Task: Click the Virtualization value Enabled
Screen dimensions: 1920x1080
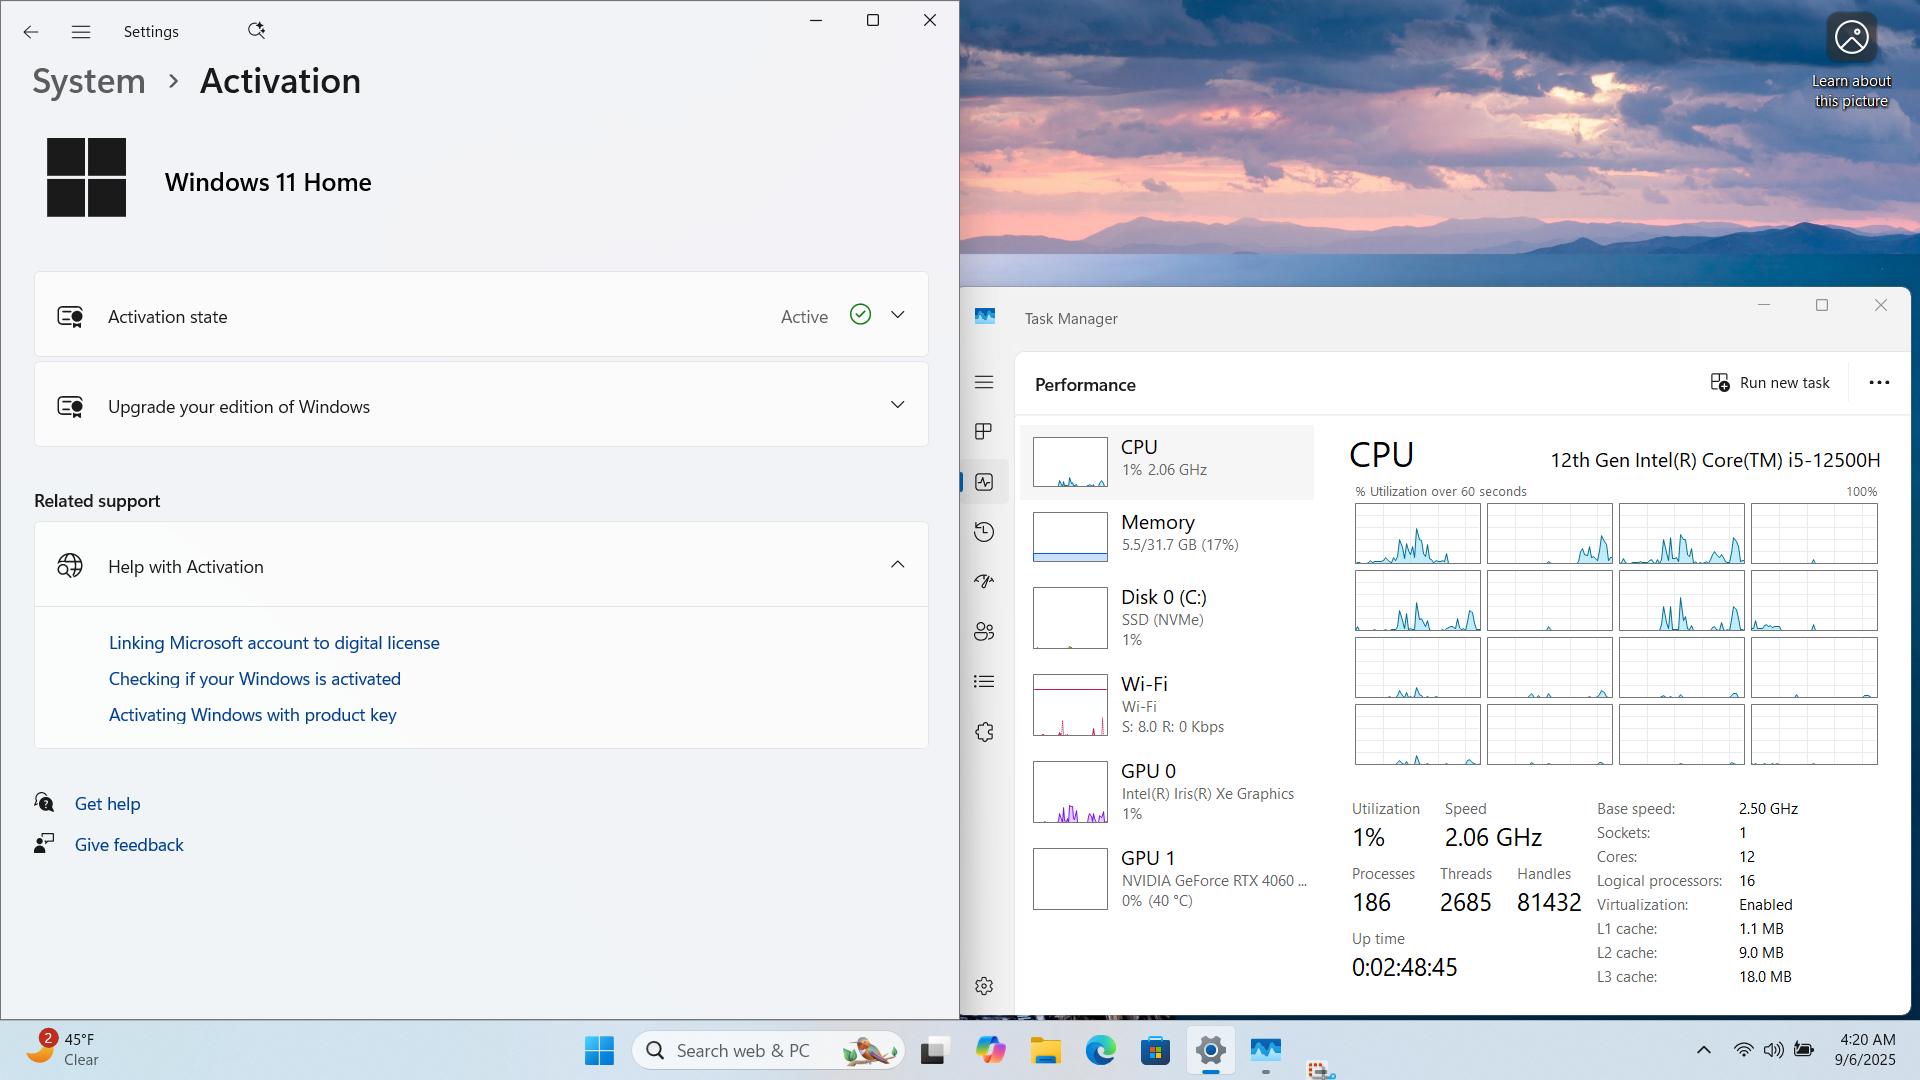Action: click(x=1765, y=905)
